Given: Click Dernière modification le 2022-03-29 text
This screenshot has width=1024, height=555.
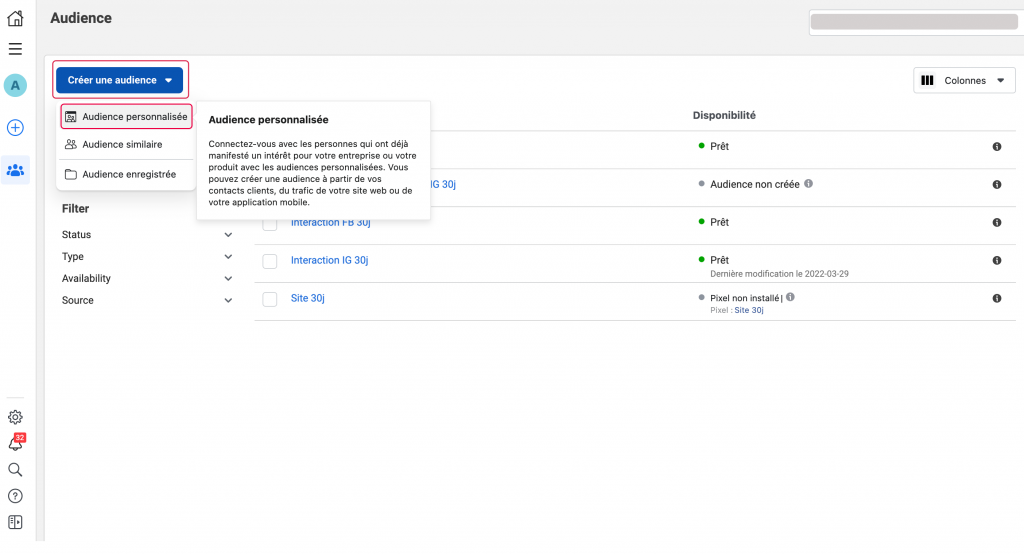Looking at the screenshot, I should tap(779, 274).
